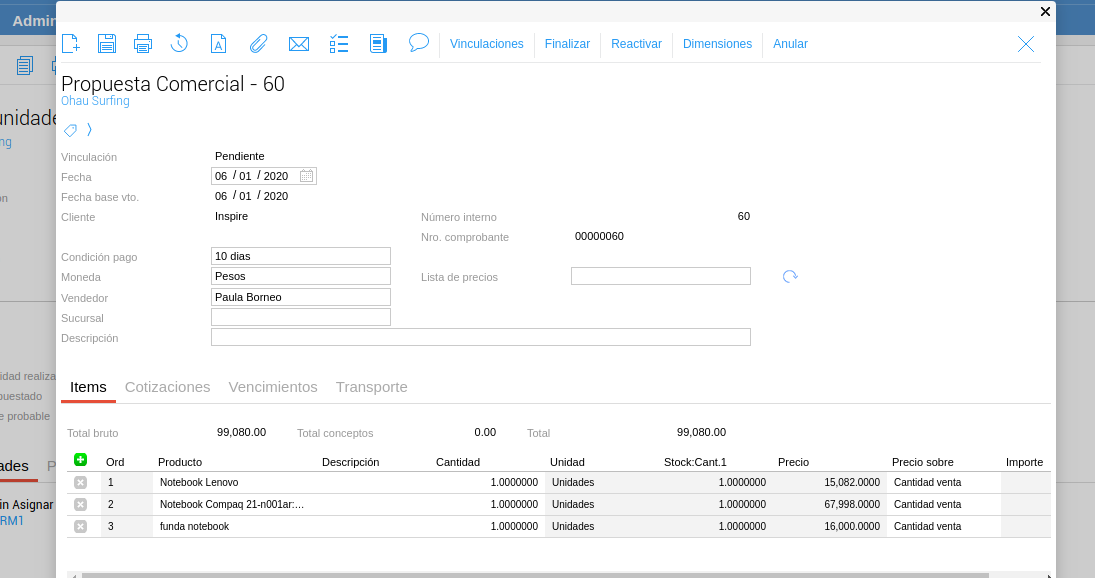Focus the Descripción input field
This screenshot has height=578, width=1095.
tap(480, 337)
